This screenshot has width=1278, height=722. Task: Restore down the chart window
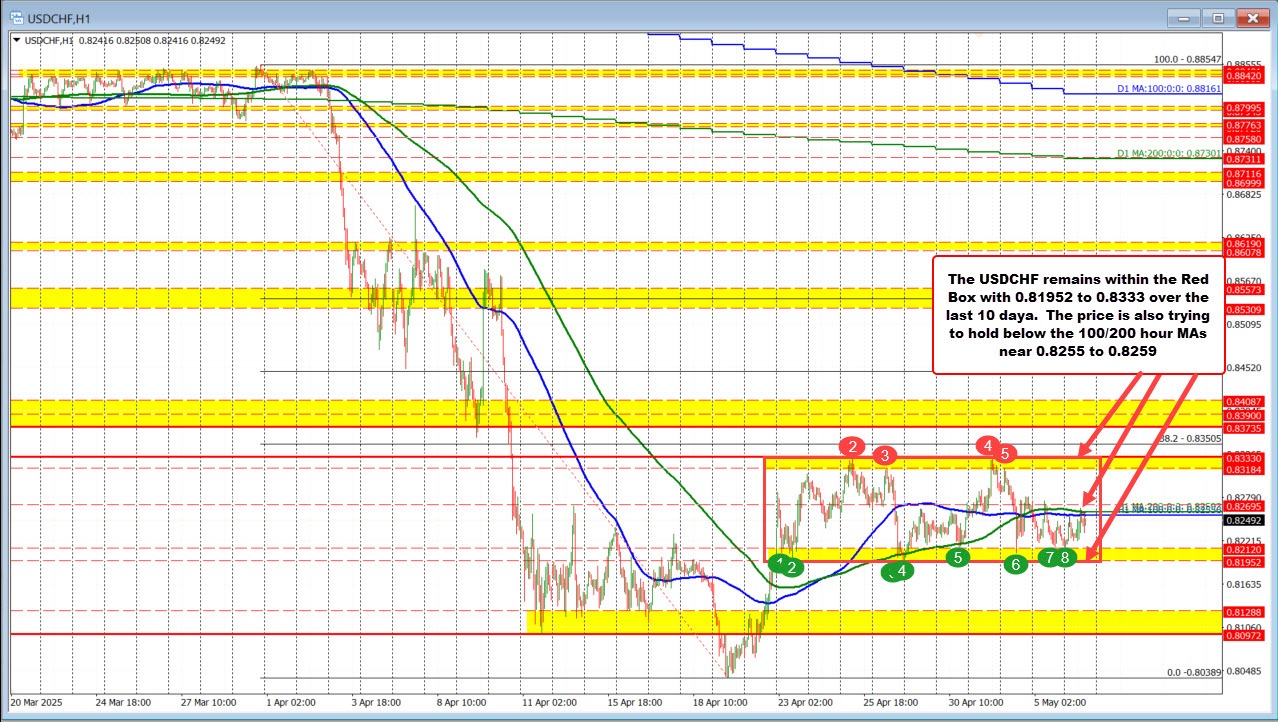(1218, 17)
